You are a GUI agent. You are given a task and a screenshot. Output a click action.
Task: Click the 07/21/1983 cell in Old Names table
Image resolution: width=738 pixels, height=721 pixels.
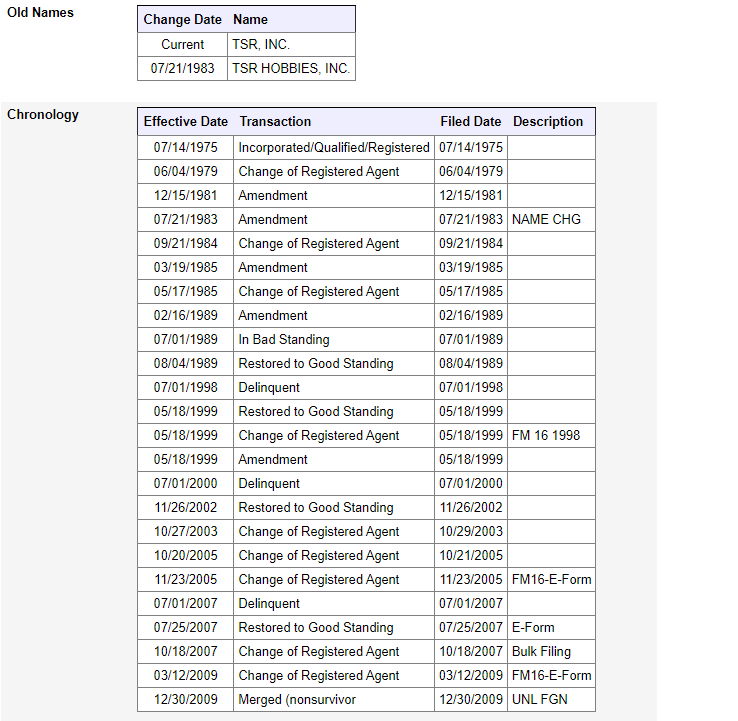coord(183,69)
